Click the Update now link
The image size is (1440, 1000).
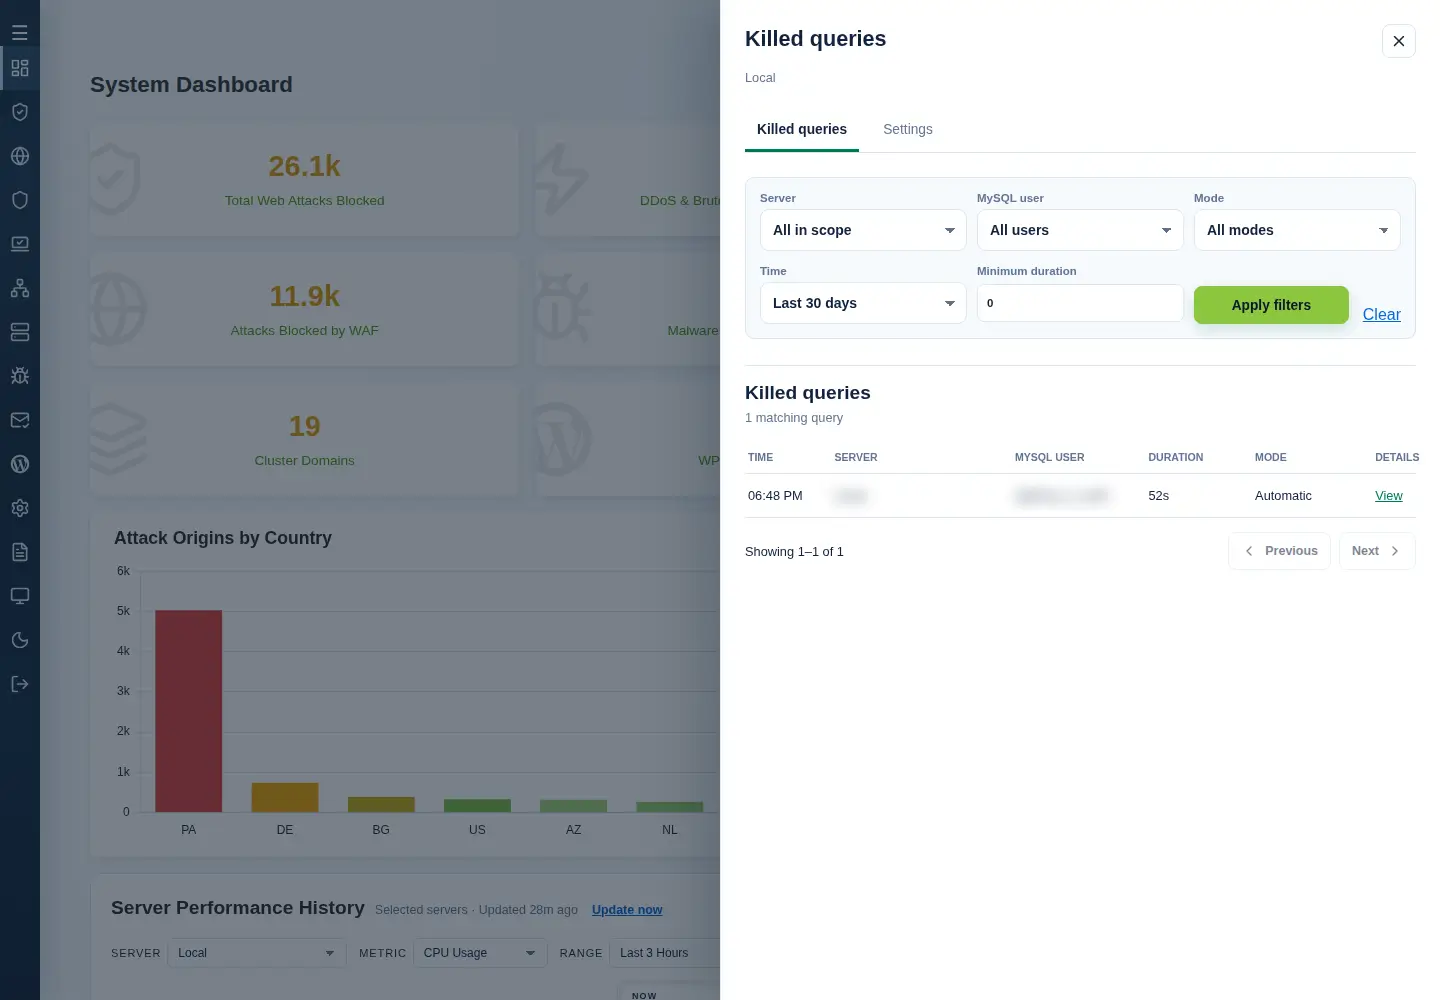(x=627, y=910)
